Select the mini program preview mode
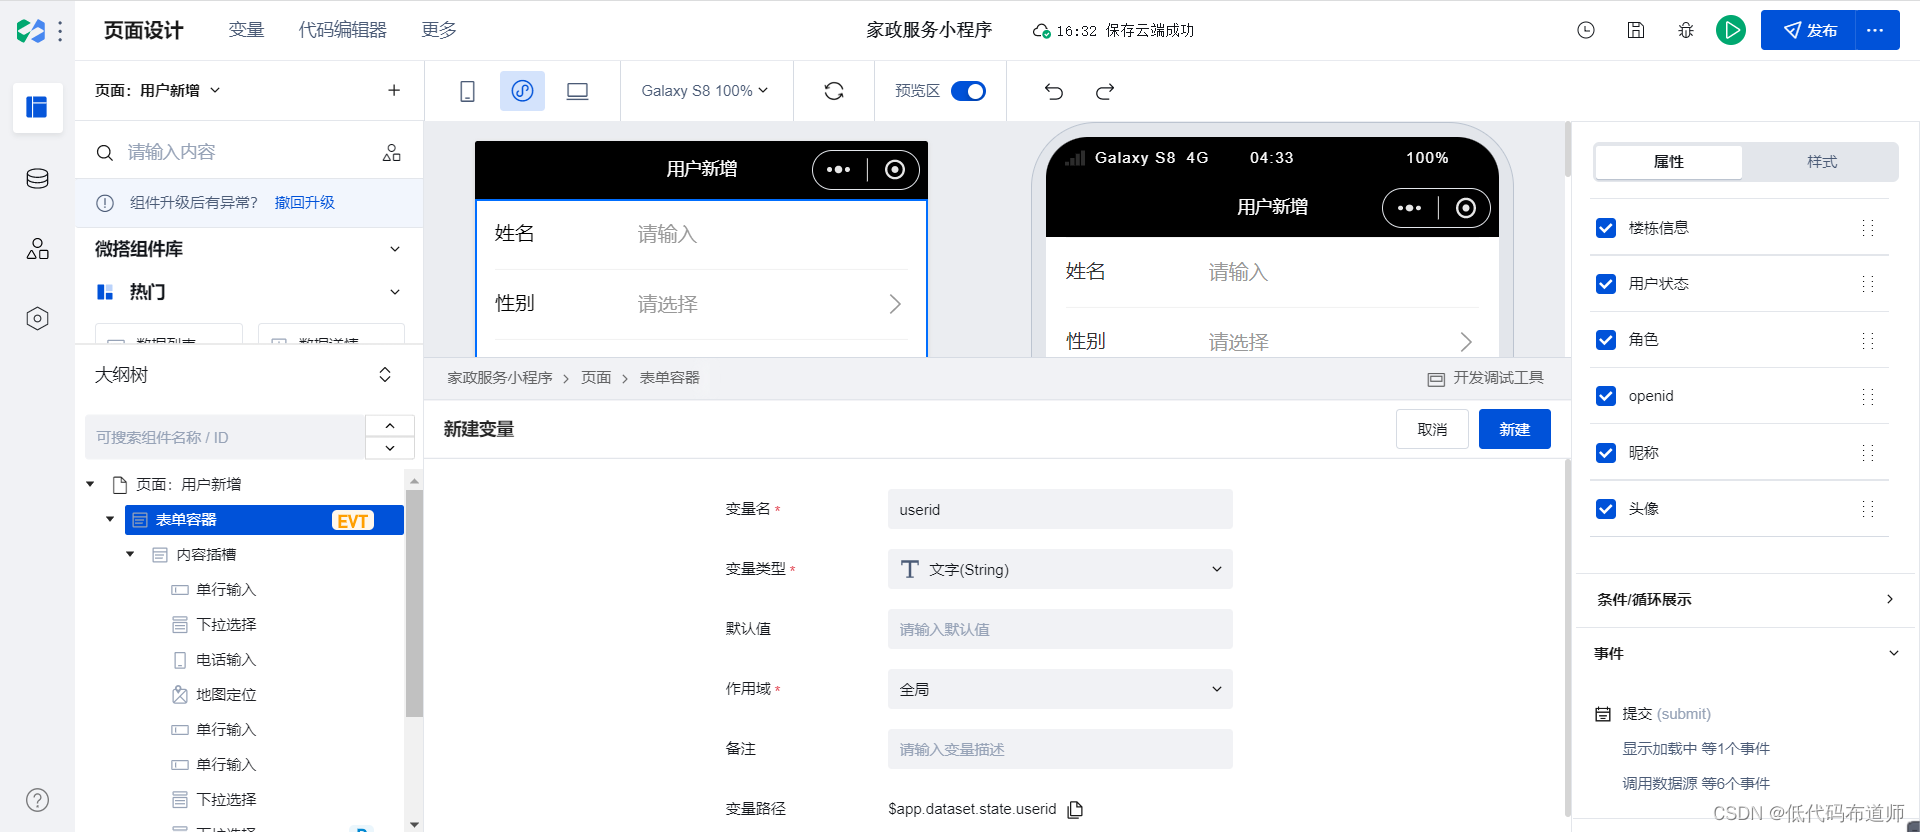The height and width of the screenshot is (832, 1920). point(522,91)
